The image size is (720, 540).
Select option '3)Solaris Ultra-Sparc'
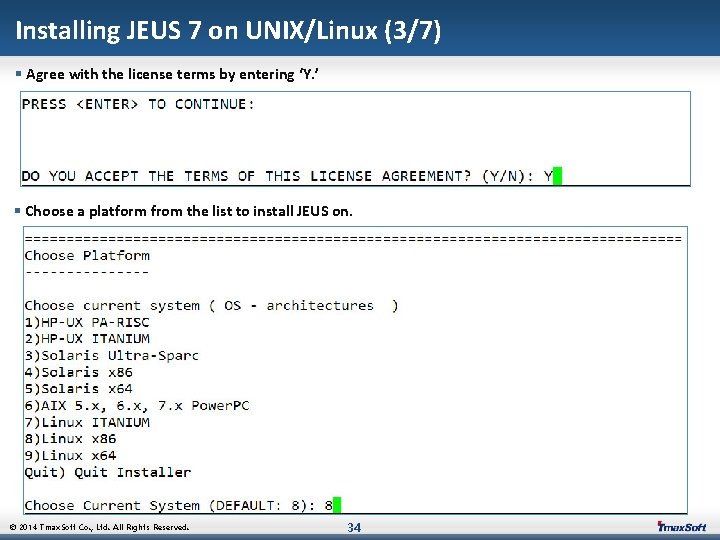[x=112, y=355]
